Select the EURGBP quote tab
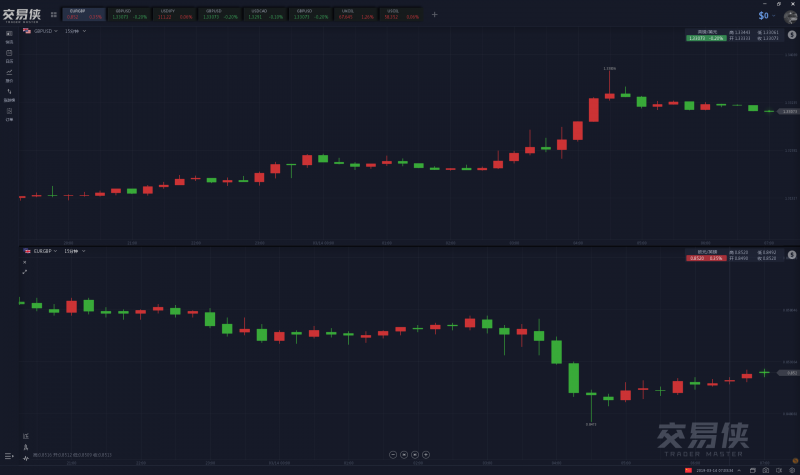The height and width of the screenshot is (475, 800). 84,14
